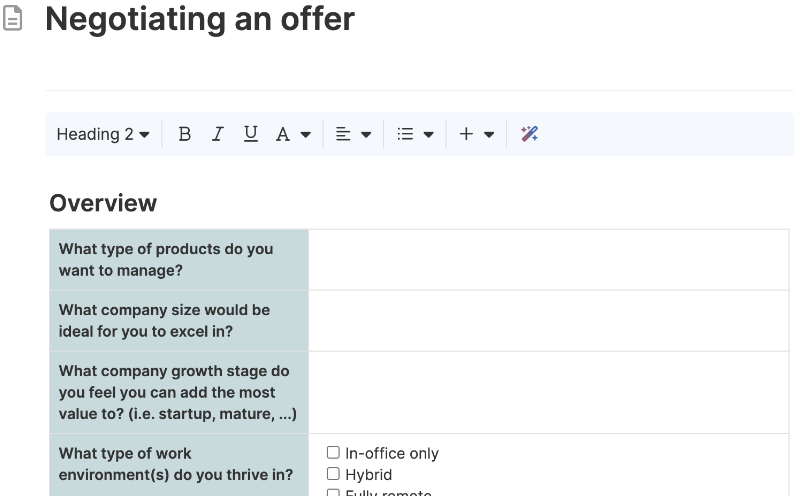Click the plus insert icon
The height and width of the screenshot is (496, 800).
point(466,134)
